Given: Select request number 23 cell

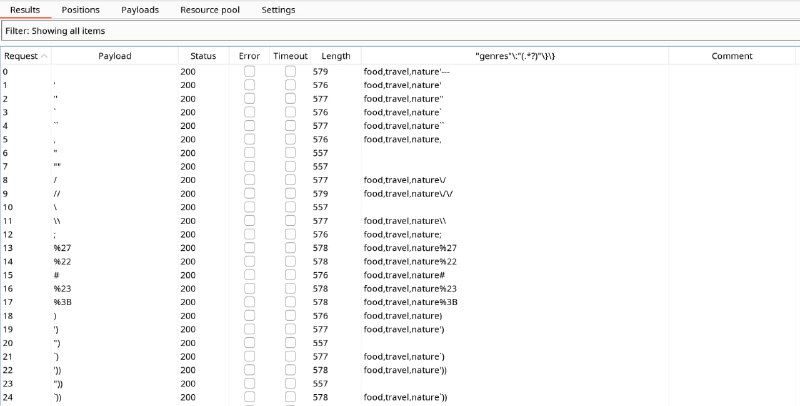Looking at the screenshot, I should [x=8, y=384].
